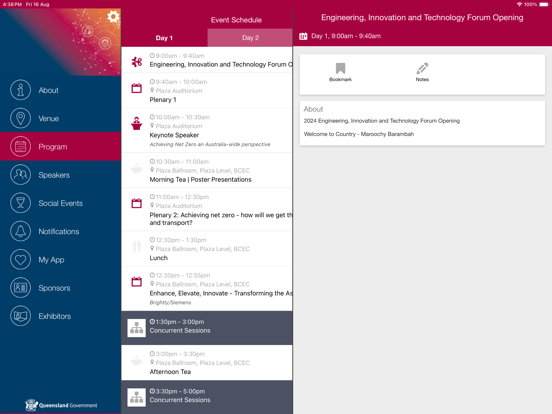Viewport: 552px width, 414px height.
Task: Switch to the Day 2 tab
Action: [x=250, y=38]
